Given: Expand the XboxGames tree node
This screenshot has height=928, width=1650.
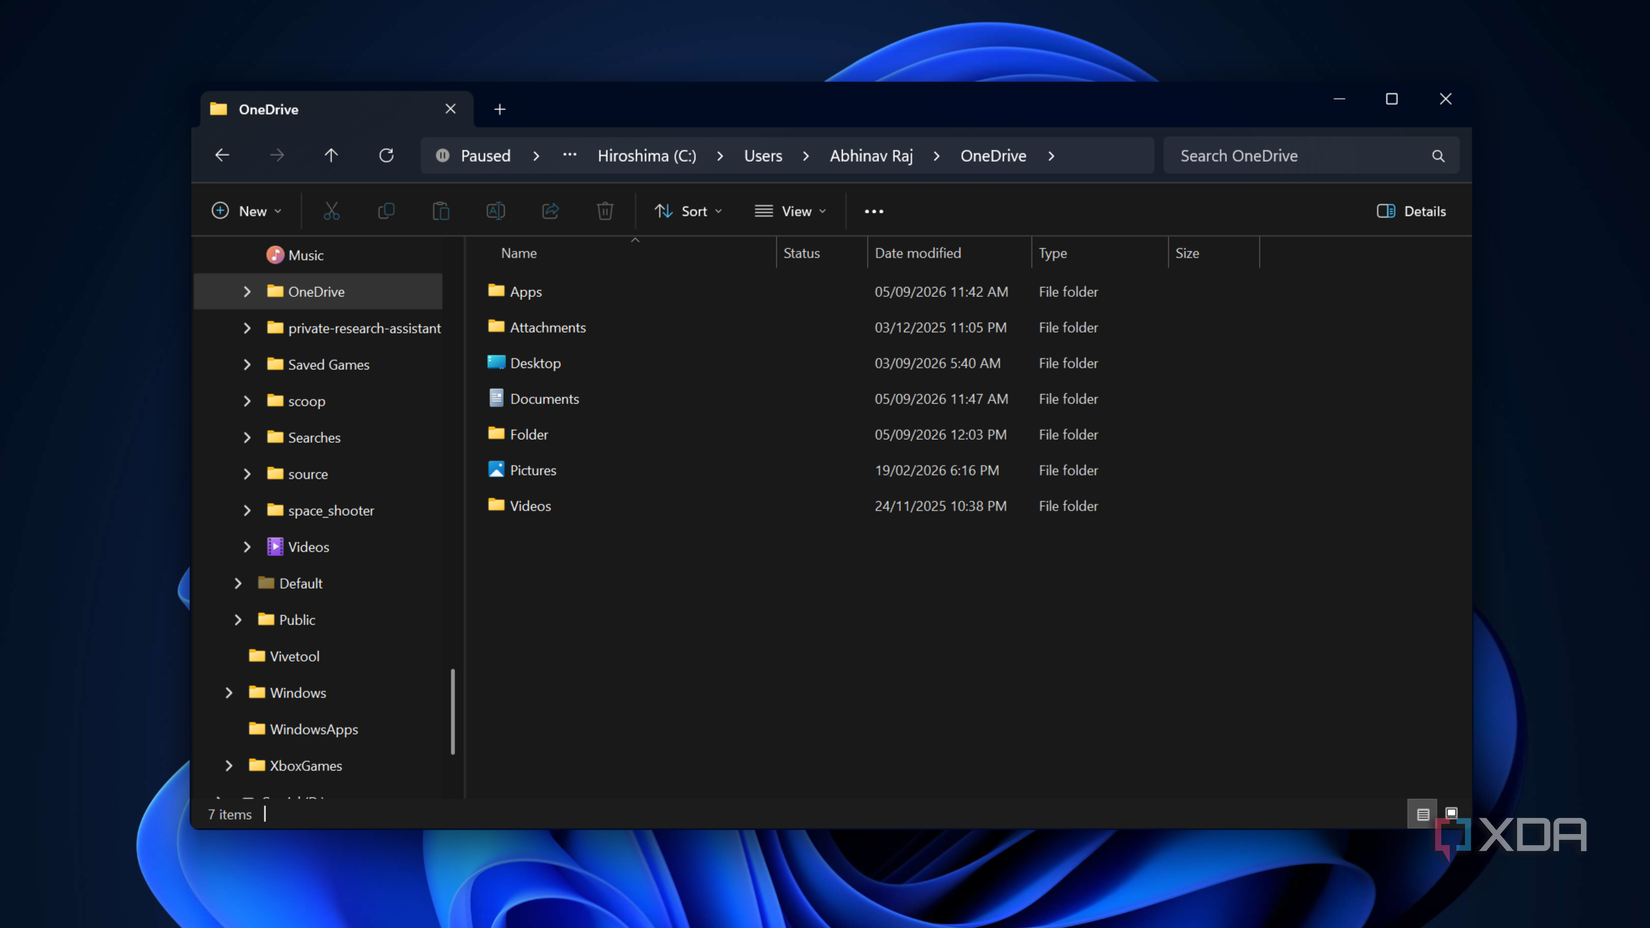Looking at the screenshot, I should point(229,766).
